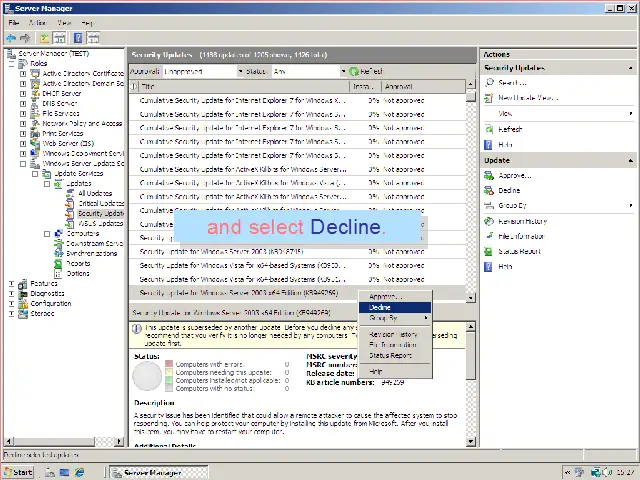The height and width of the screenshot is (480, 640).
Task: Click the Status Report icon
Action: point(489,251)
